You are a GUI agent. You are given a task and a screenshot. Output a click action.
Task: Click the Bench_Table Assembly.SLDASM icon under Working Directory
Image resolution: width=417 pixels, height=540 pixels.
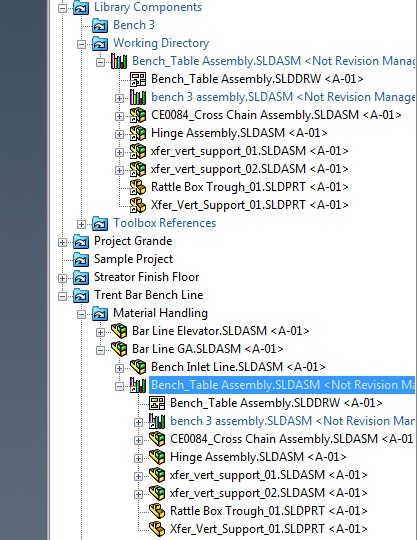click(119, 61)
